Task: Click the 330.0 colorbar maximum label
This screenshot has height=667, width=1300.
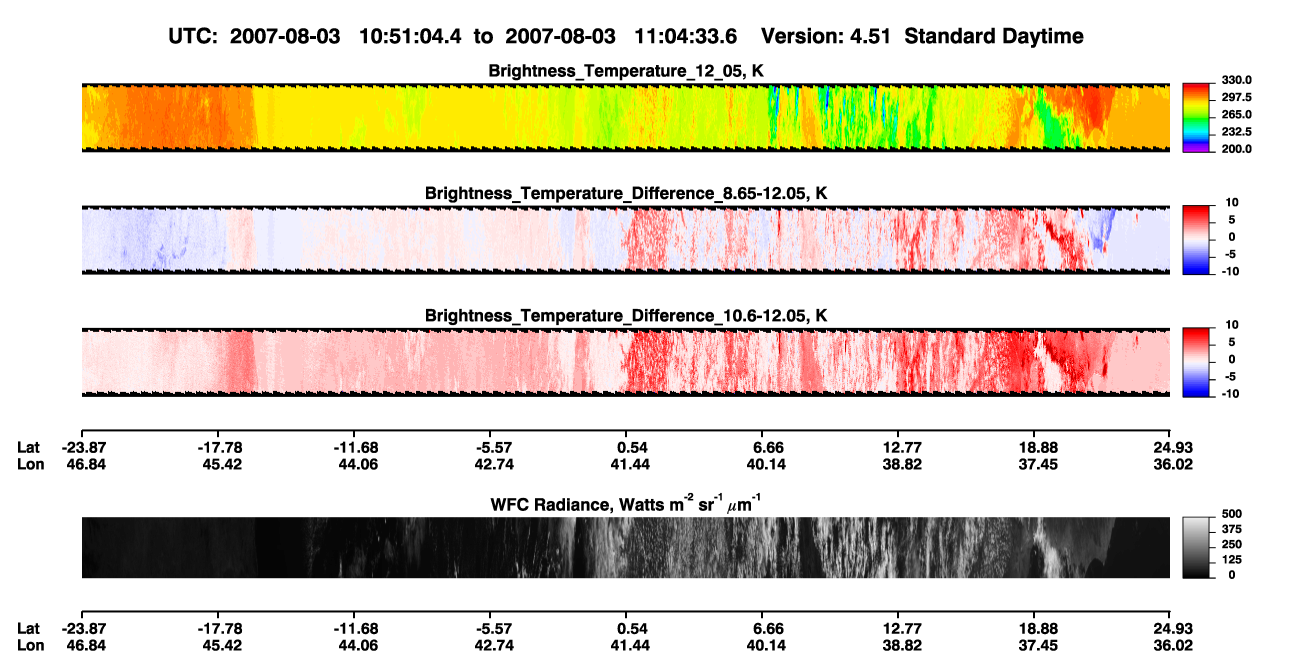Action: tap(1236, 80)
